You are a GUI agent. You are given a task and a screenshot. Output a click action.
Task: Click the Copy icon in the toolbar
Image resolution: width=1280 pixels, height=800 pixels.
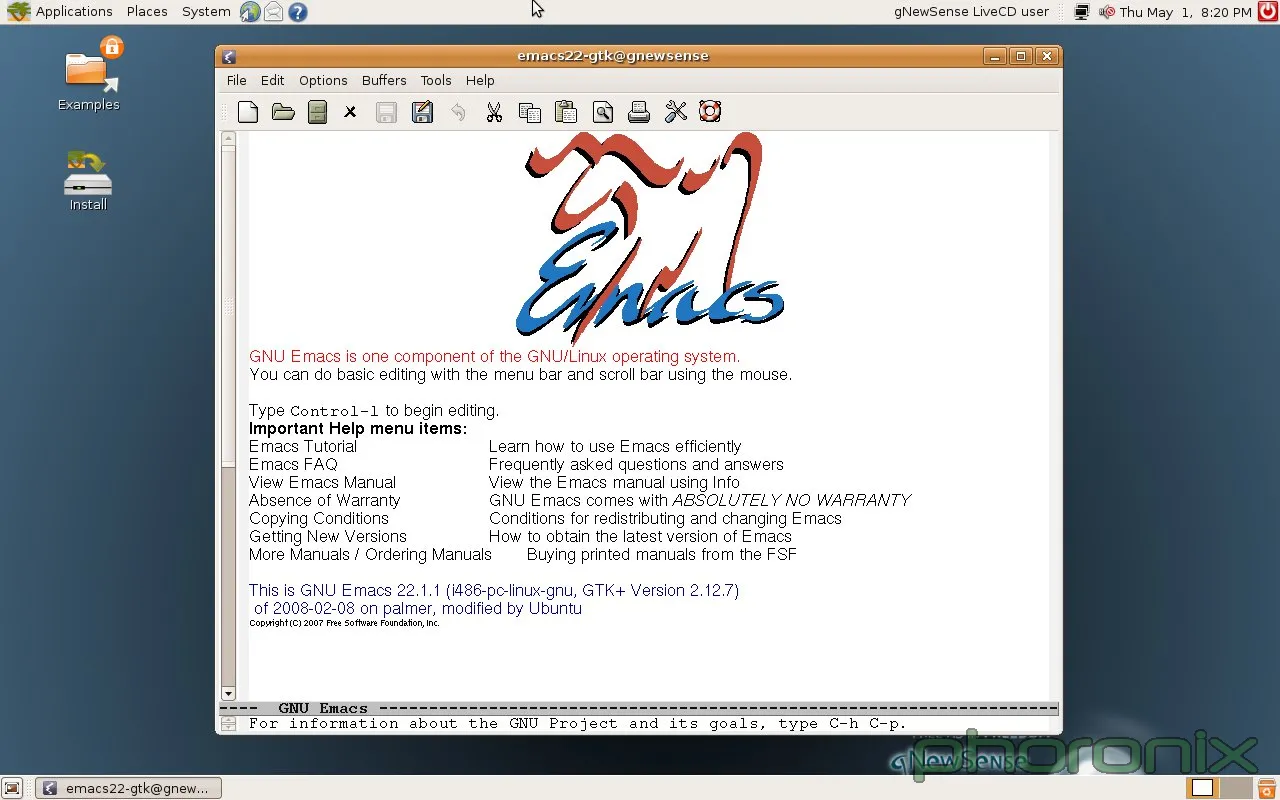tap(530, 112)
